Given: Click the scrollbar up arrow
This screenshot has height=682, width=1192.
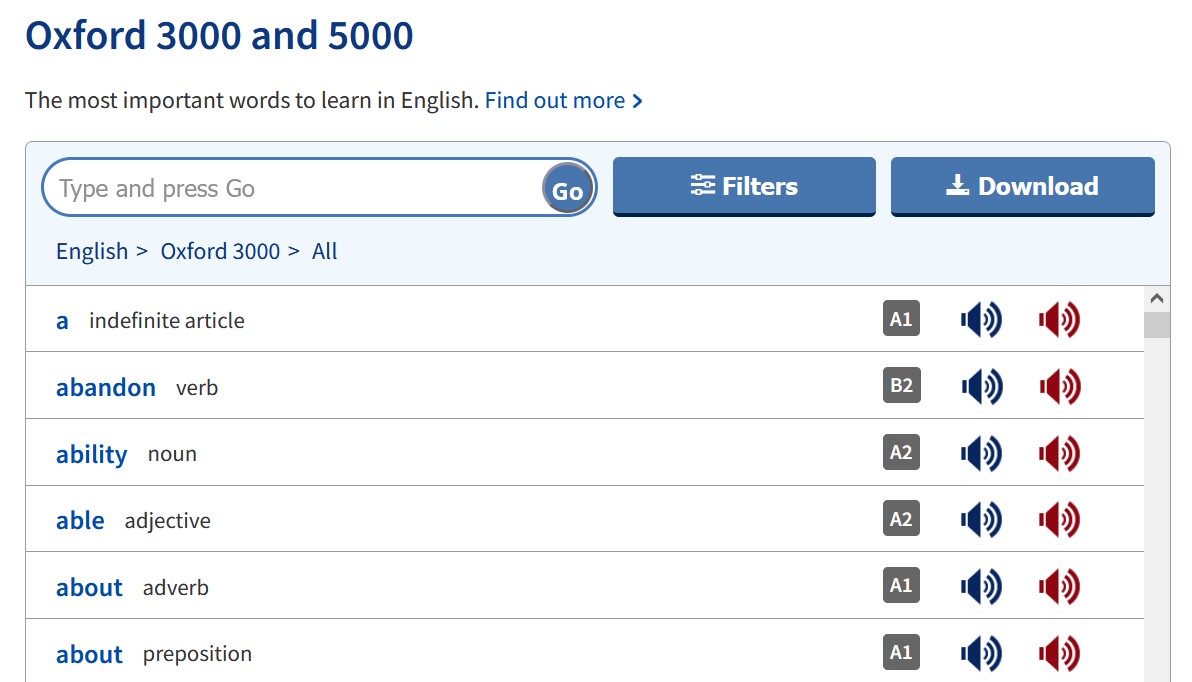Looking at the screenshot, I should point(1157,298).
